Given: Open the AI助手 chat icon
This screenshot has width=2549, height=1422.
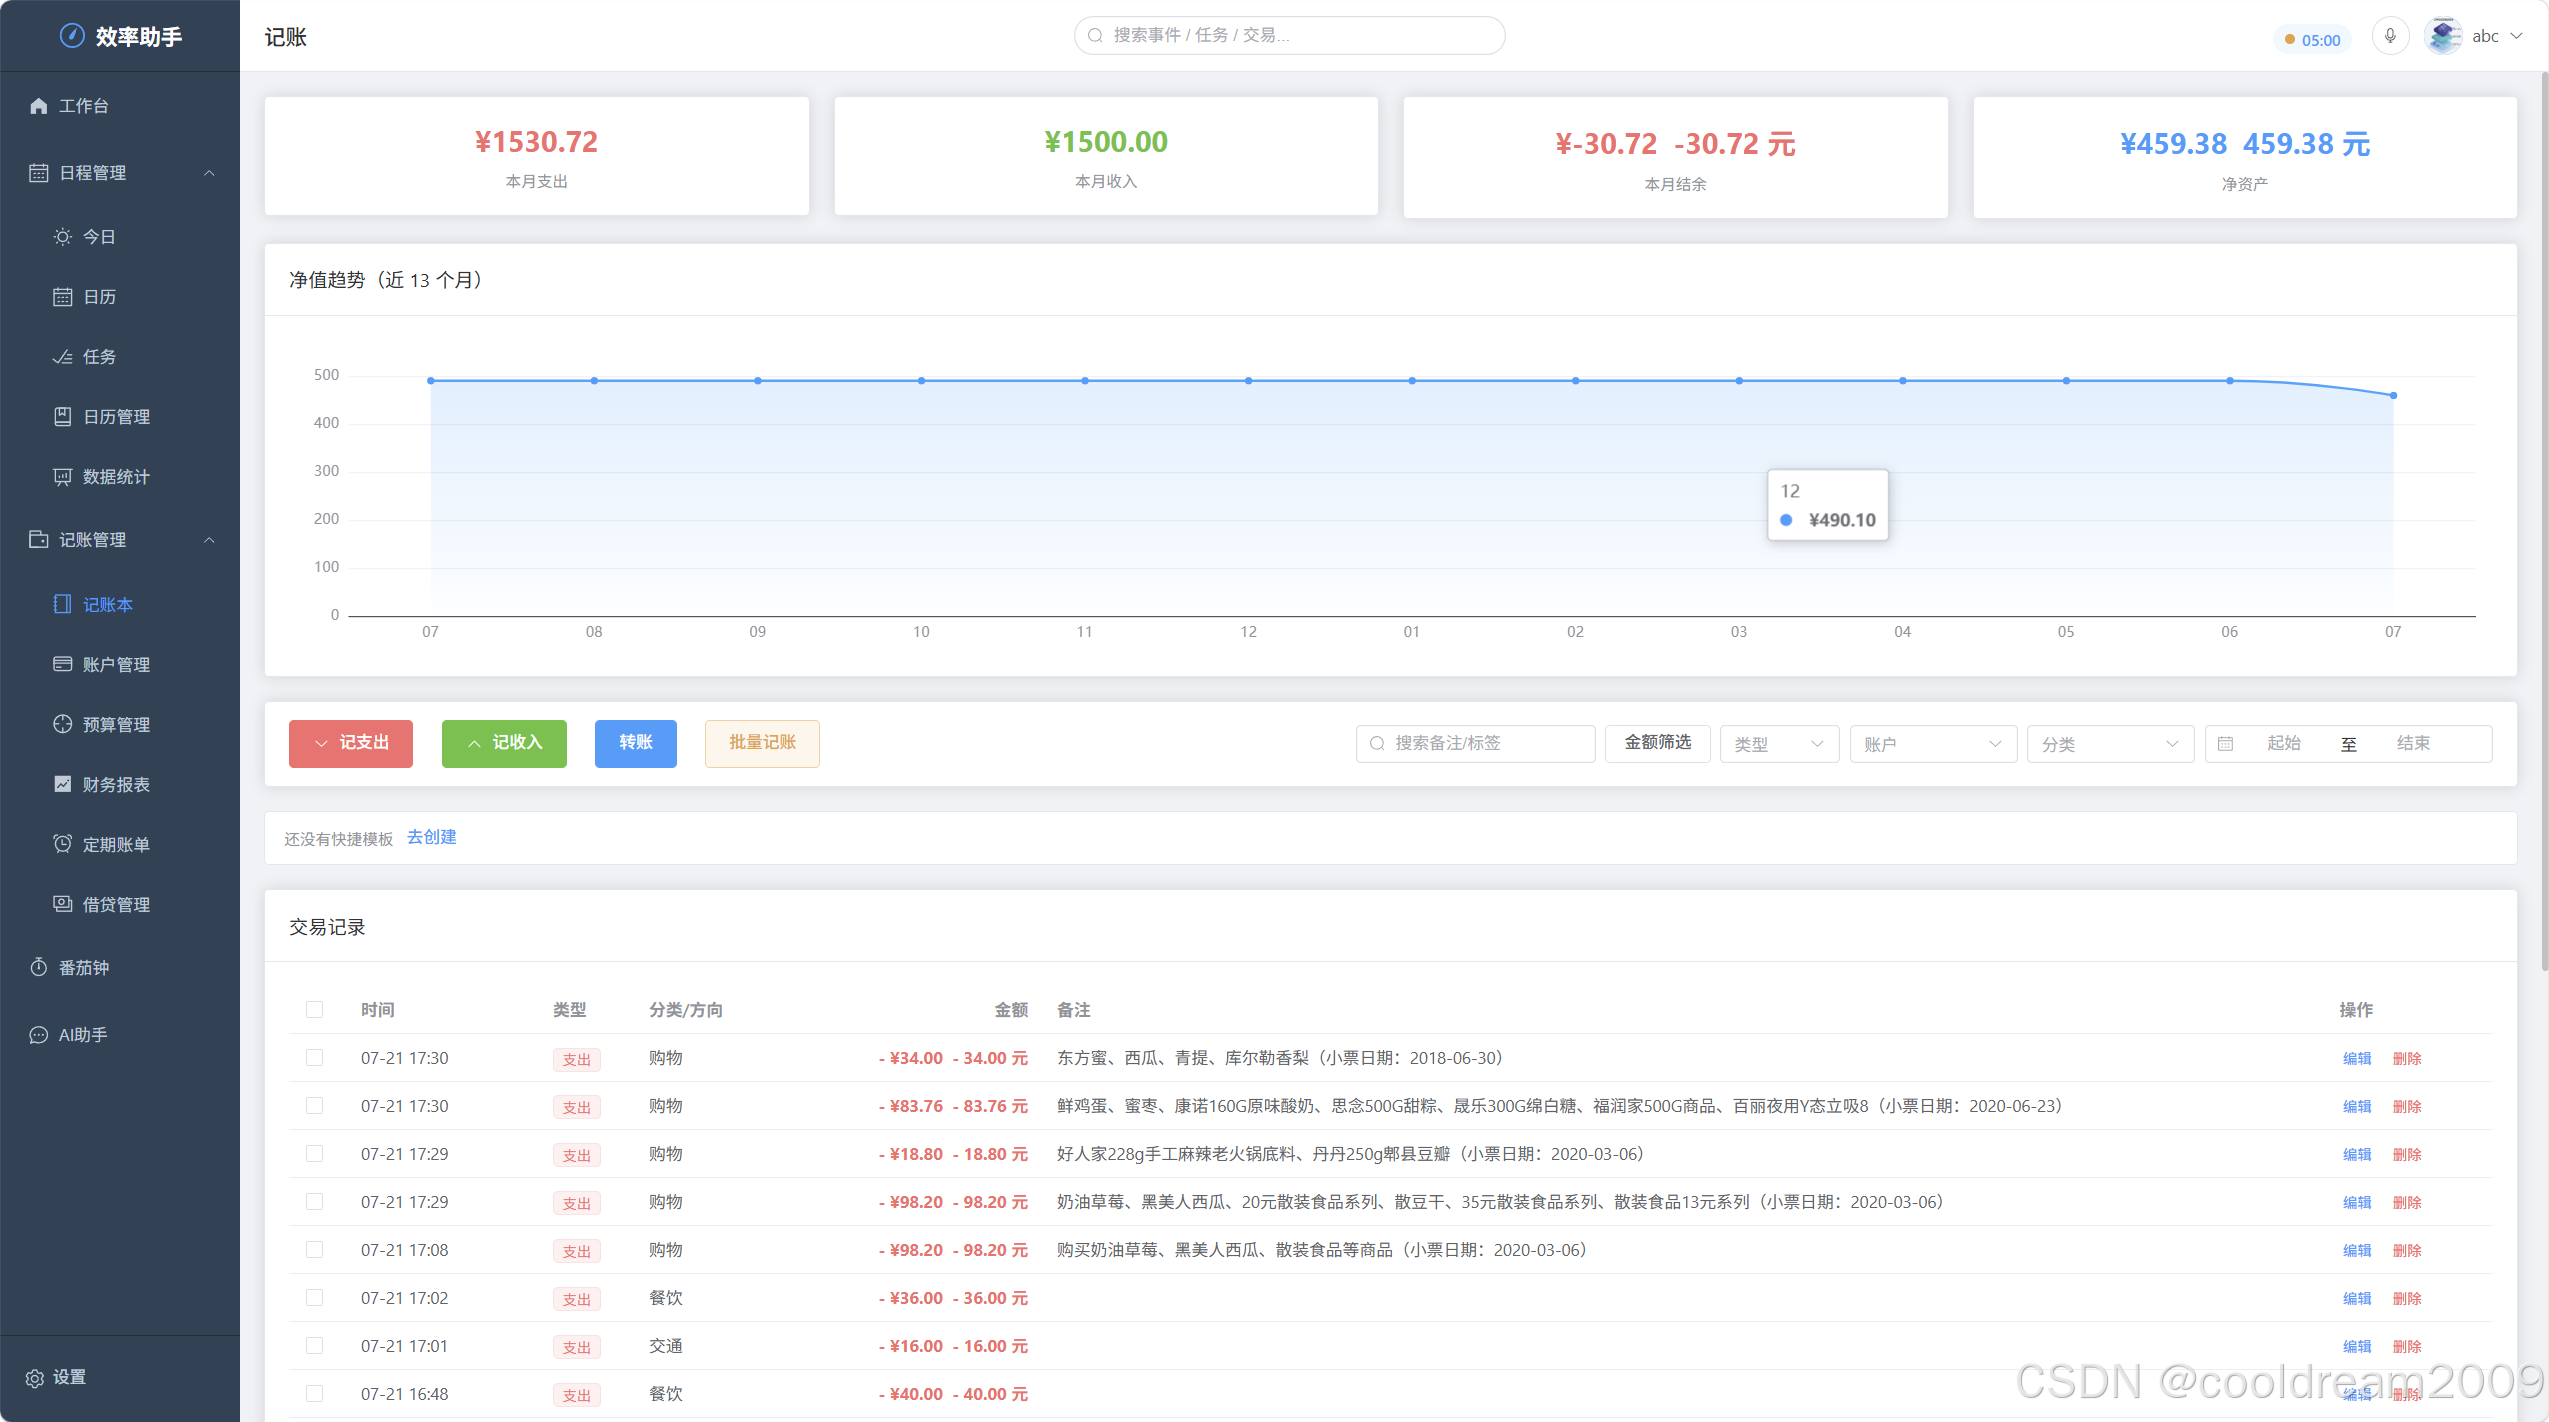Looking at the screenshot, I should 38,1035.
